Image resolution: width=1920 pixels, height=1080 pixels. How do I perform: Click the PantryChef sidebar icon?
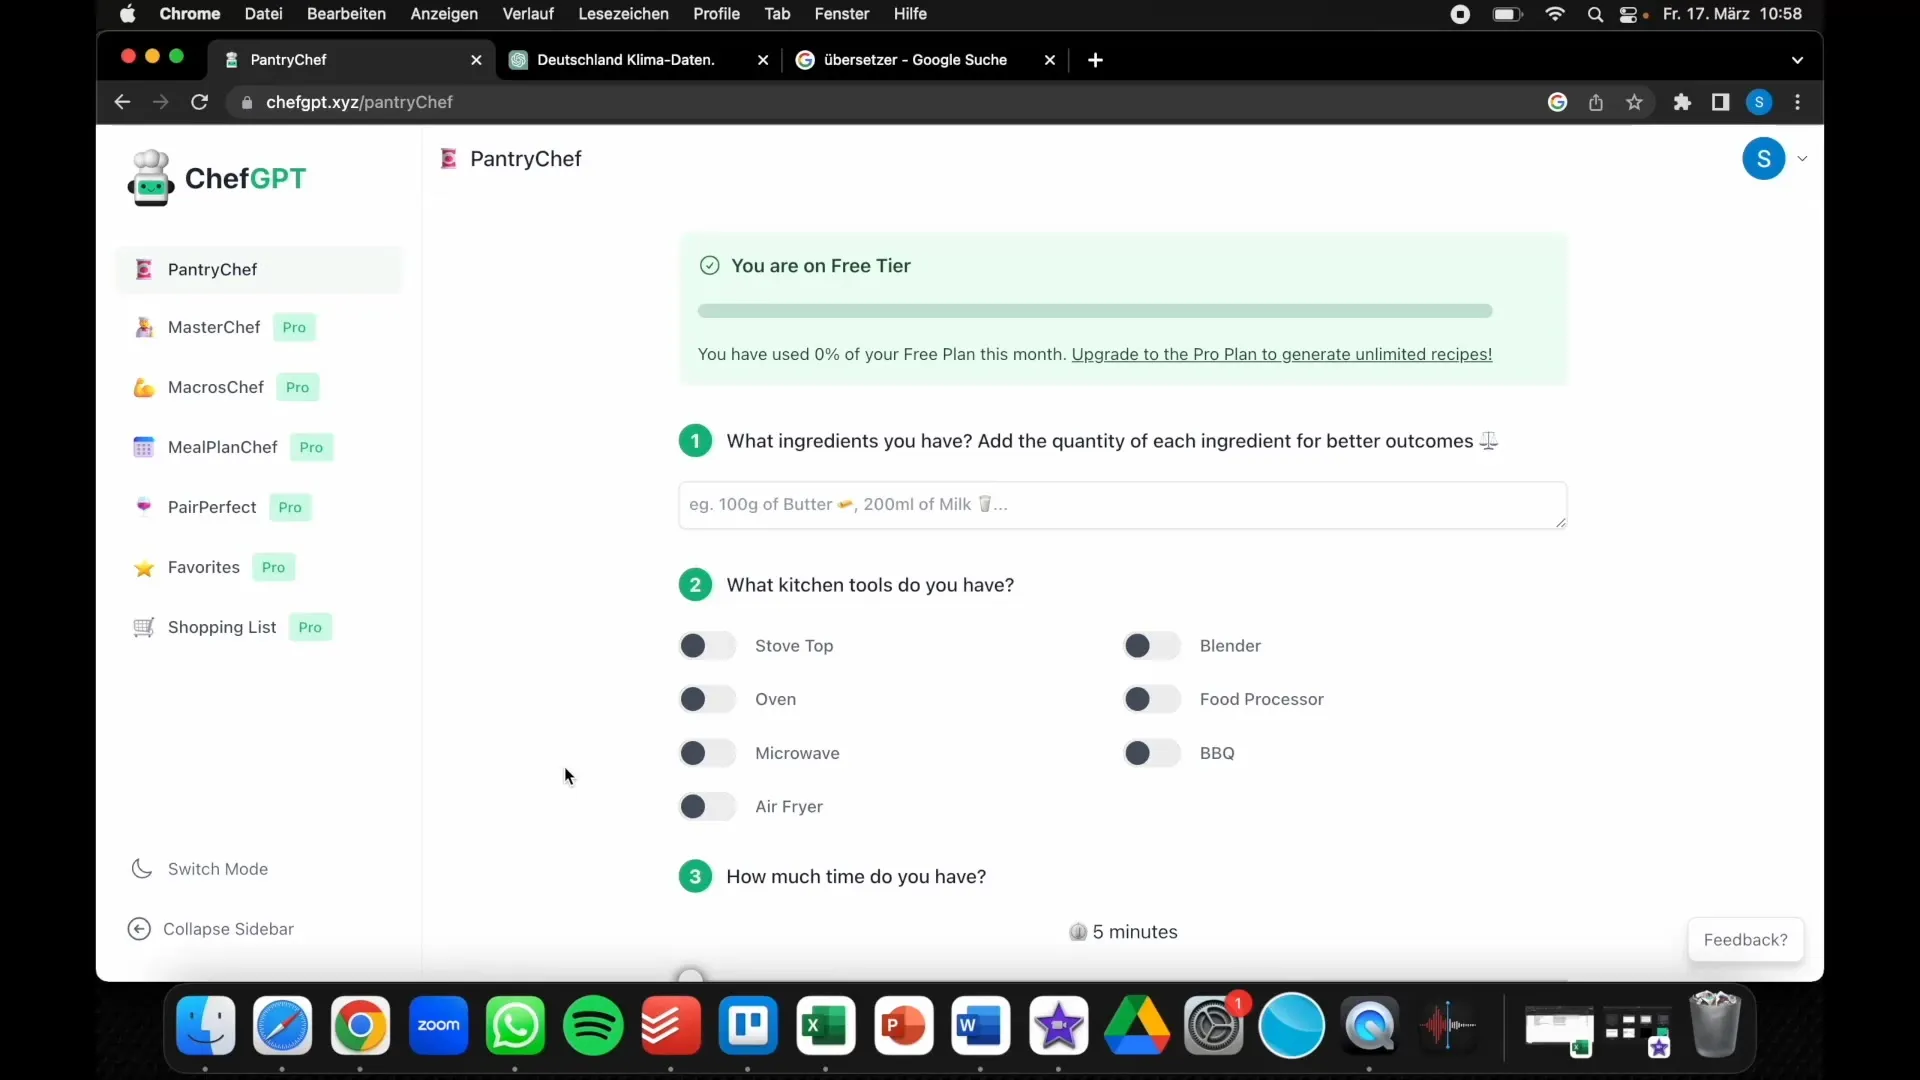[142, 269]
